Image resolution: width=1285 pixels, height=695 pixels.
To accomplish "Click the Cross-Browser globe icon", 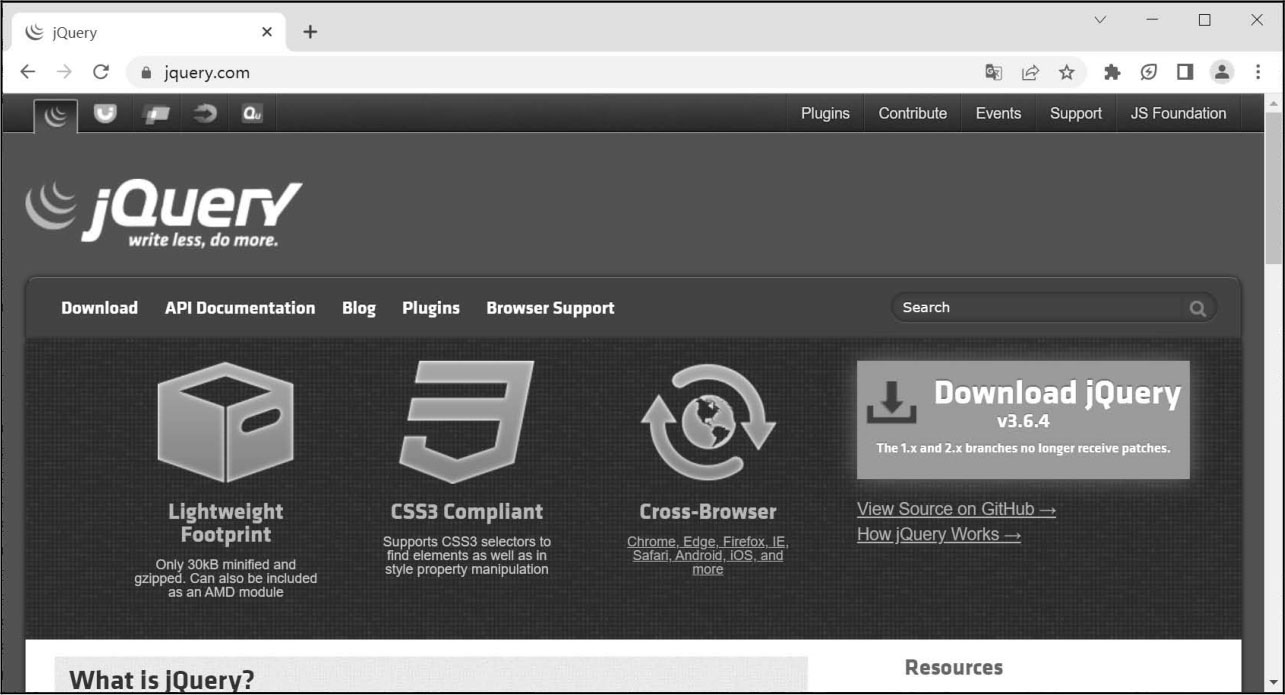I will (708, 422).
